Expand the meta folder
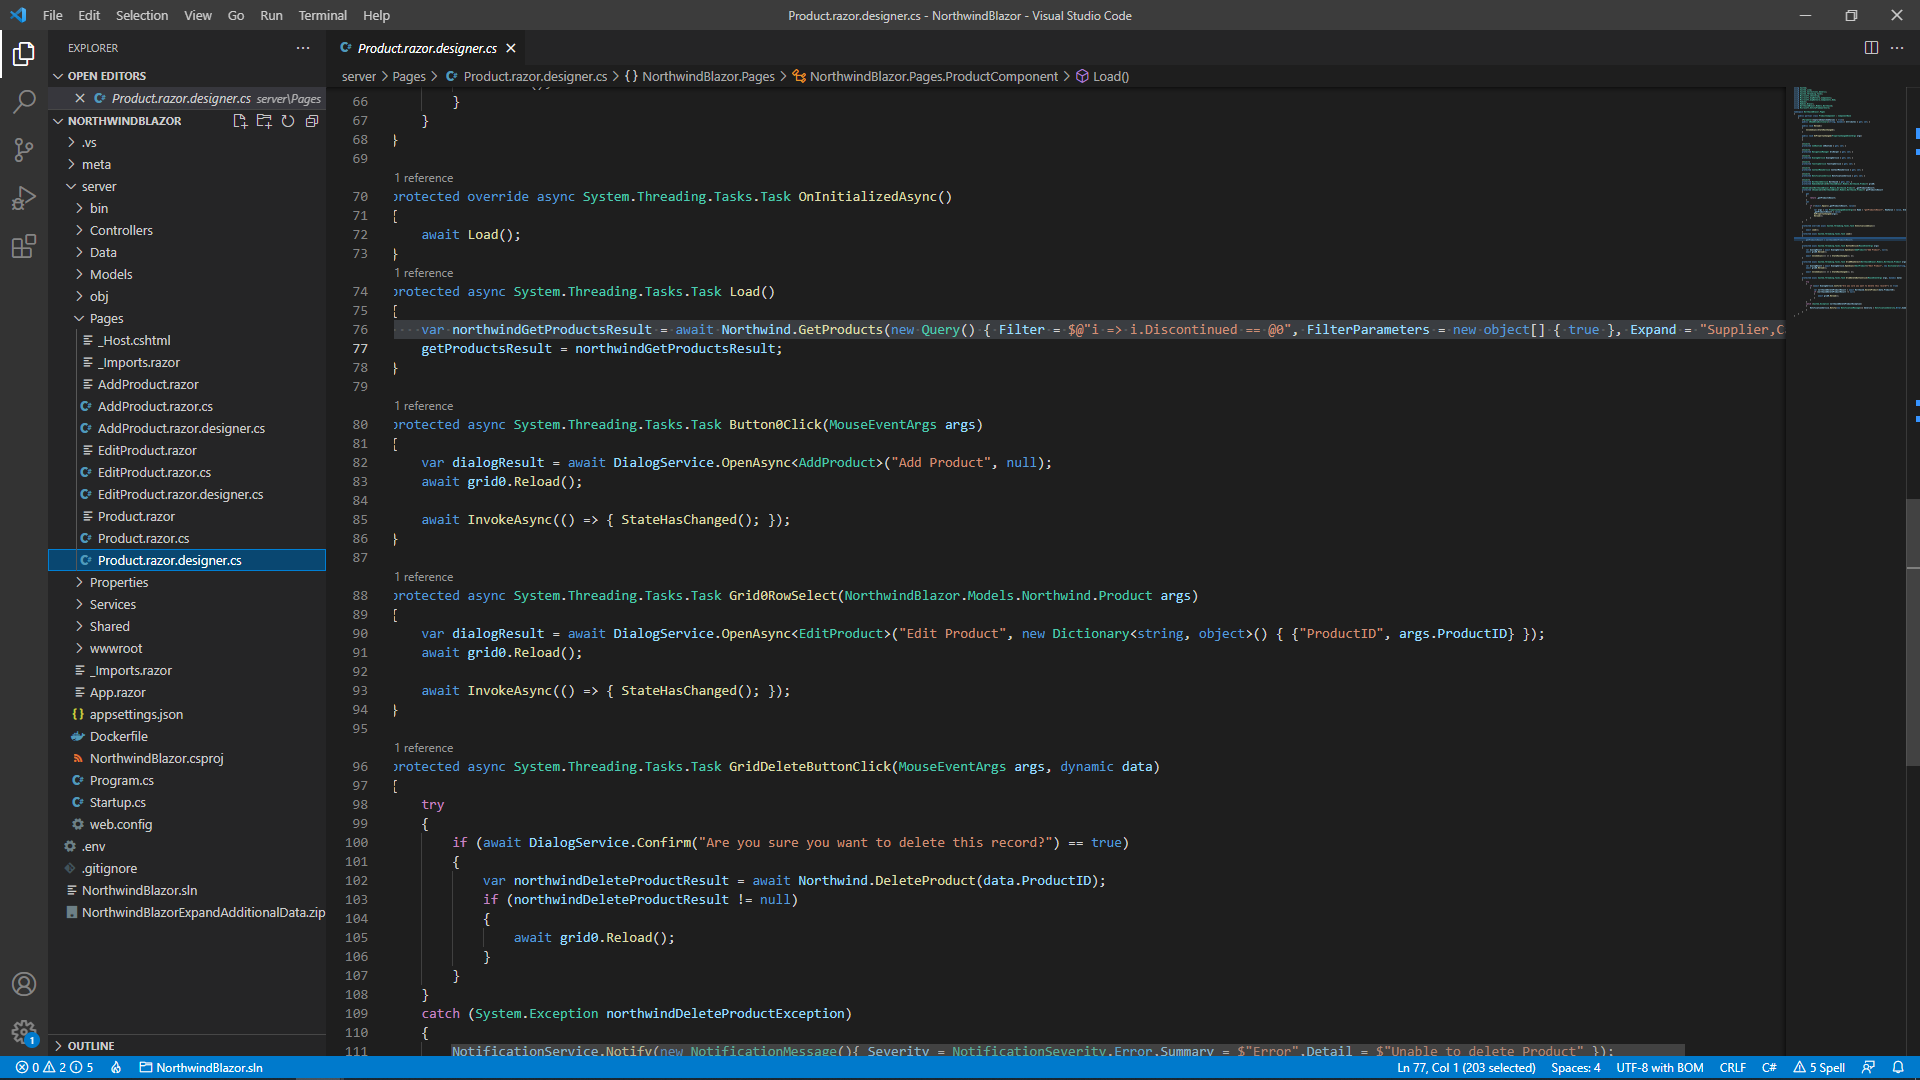 [x=187, y=165]
